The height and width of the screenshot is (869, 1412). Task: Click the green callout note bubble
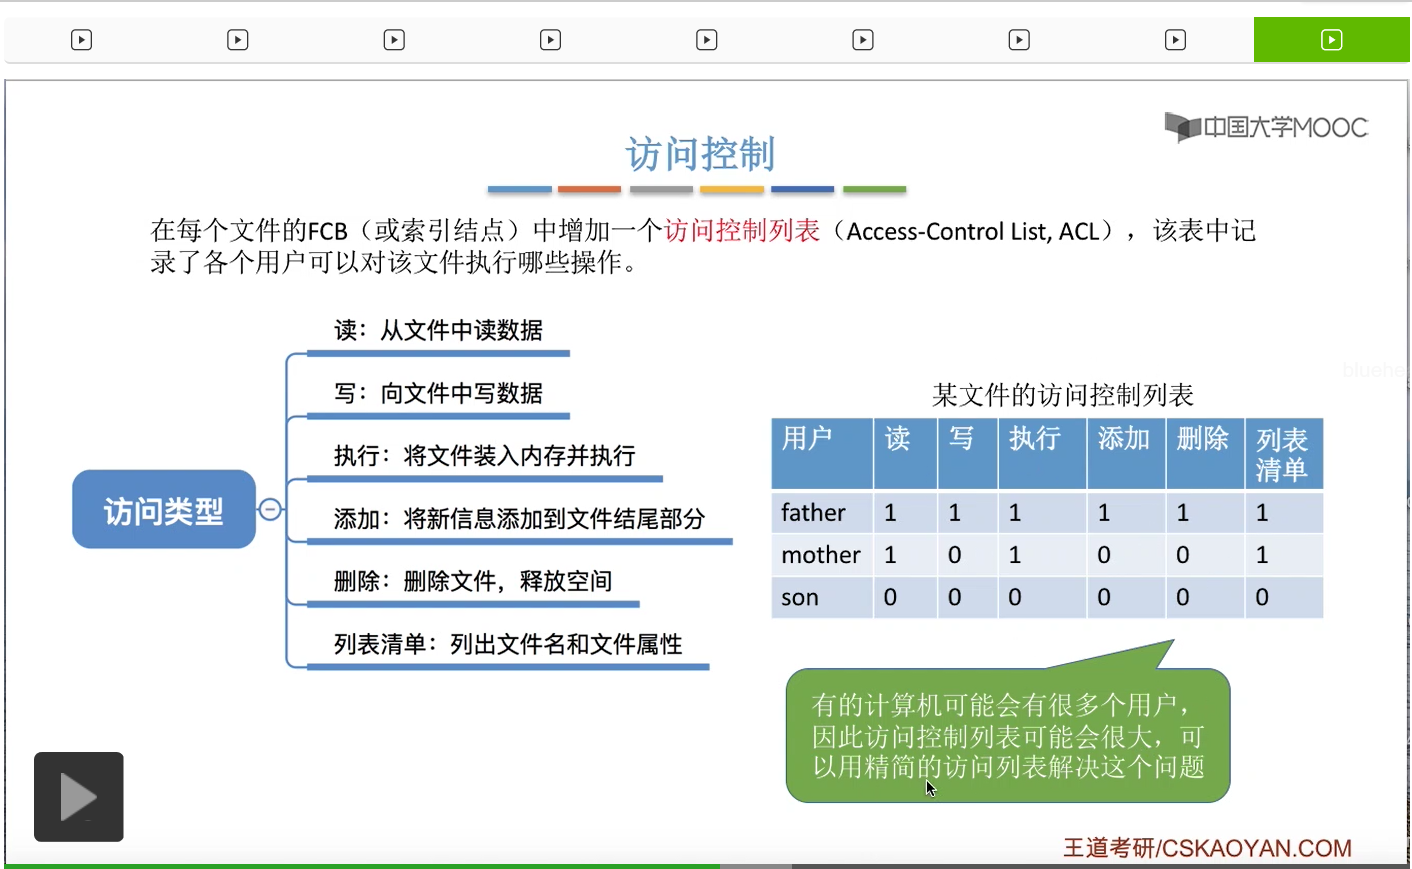(1008, 735)
